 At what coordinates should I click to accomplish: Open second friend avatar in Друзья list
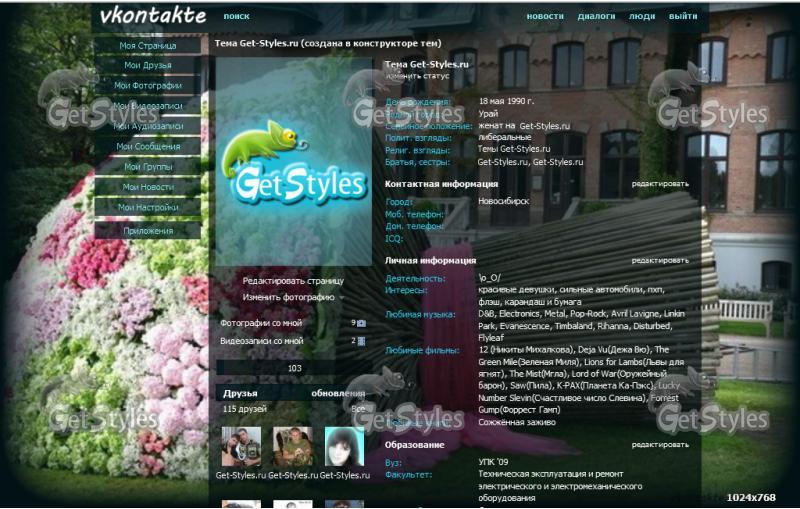coord(293,447)
